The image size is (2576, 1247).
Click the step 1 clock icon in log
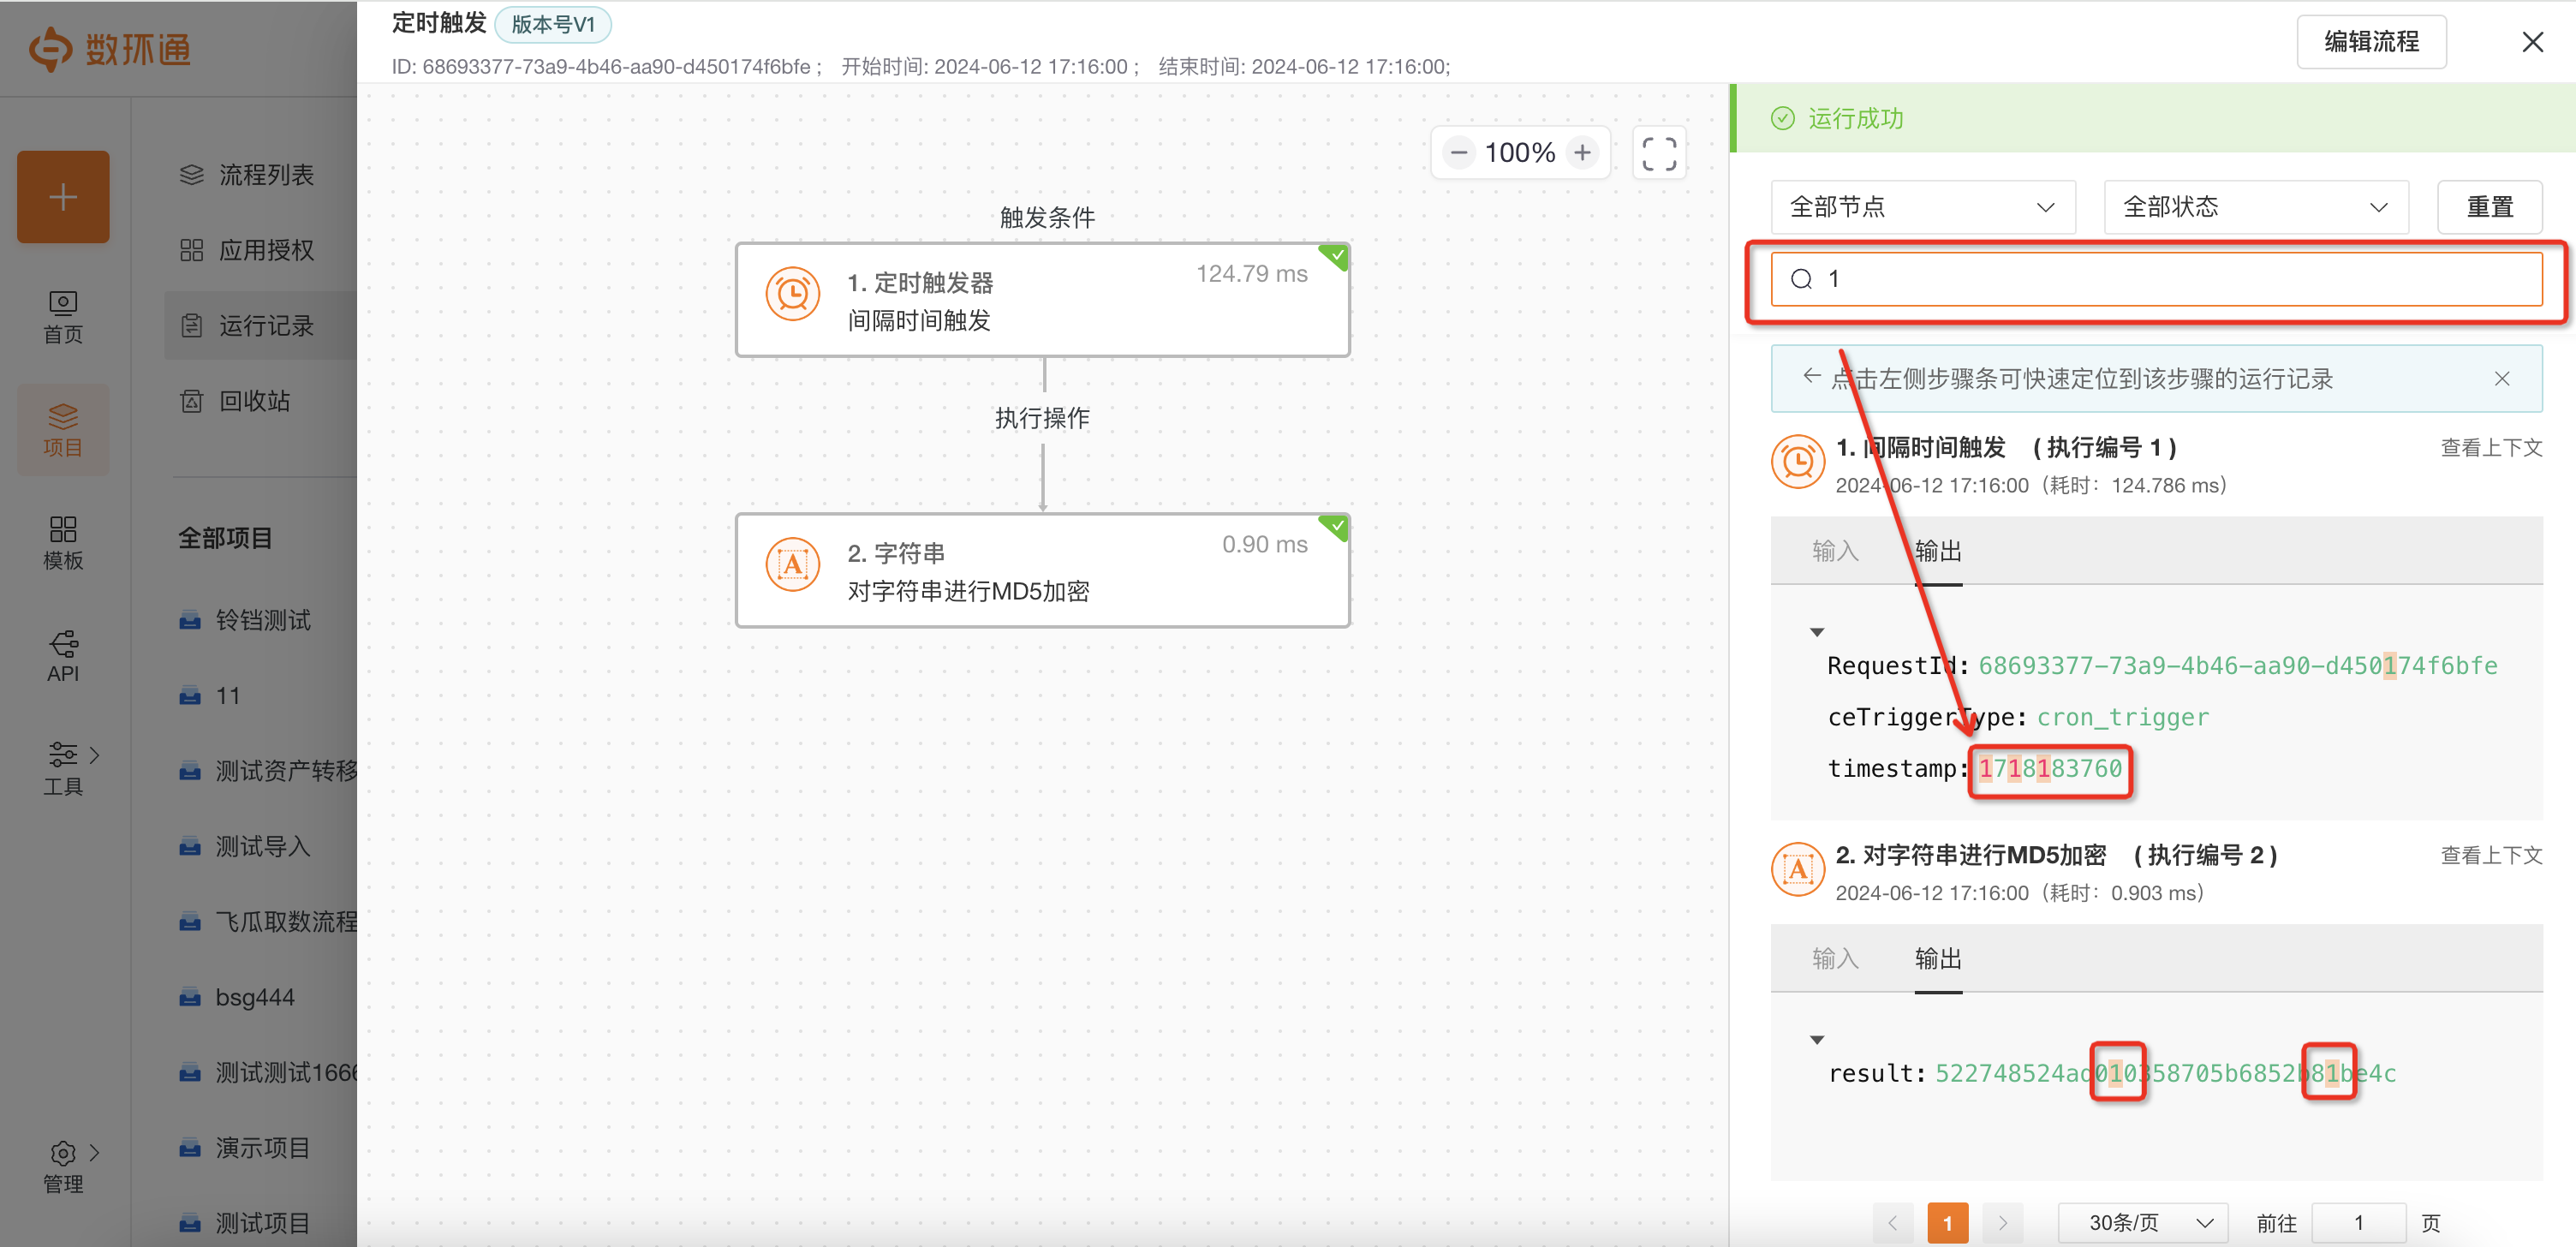tap(1798, 461)
